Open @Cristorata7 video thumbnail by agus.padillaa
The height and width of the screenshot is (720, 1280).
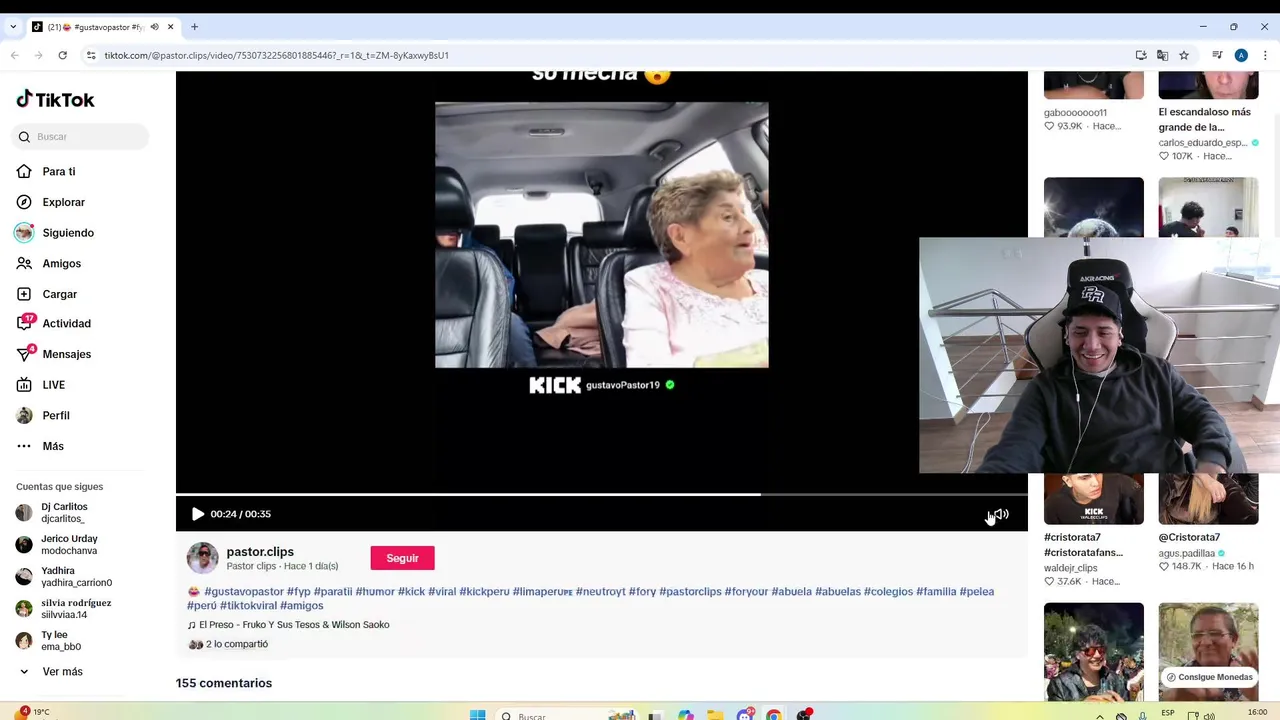[x=1208, y=497]
